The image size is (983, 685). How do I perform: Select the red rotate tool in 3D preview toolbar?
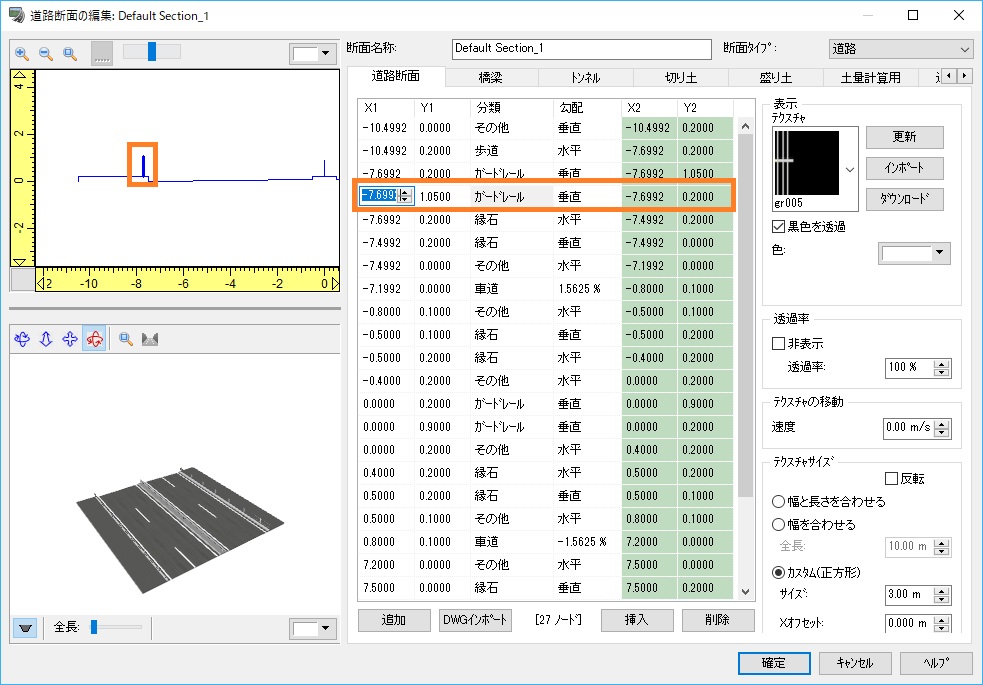click(x=94, y=339)
